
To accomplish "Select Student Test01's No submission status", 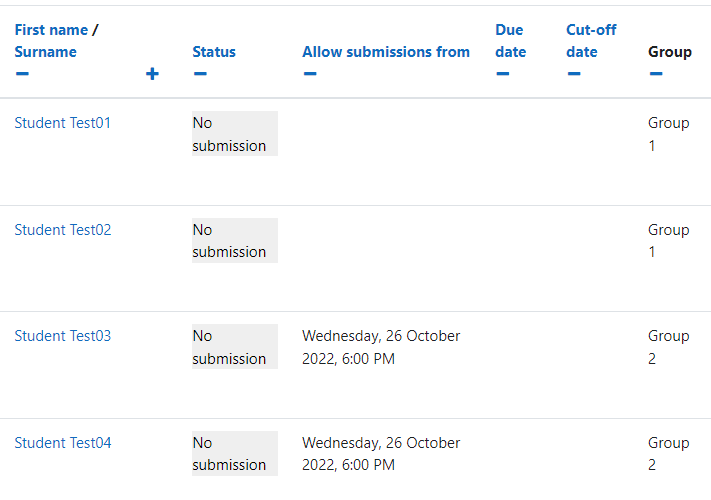I will click(x=235, y=134).
